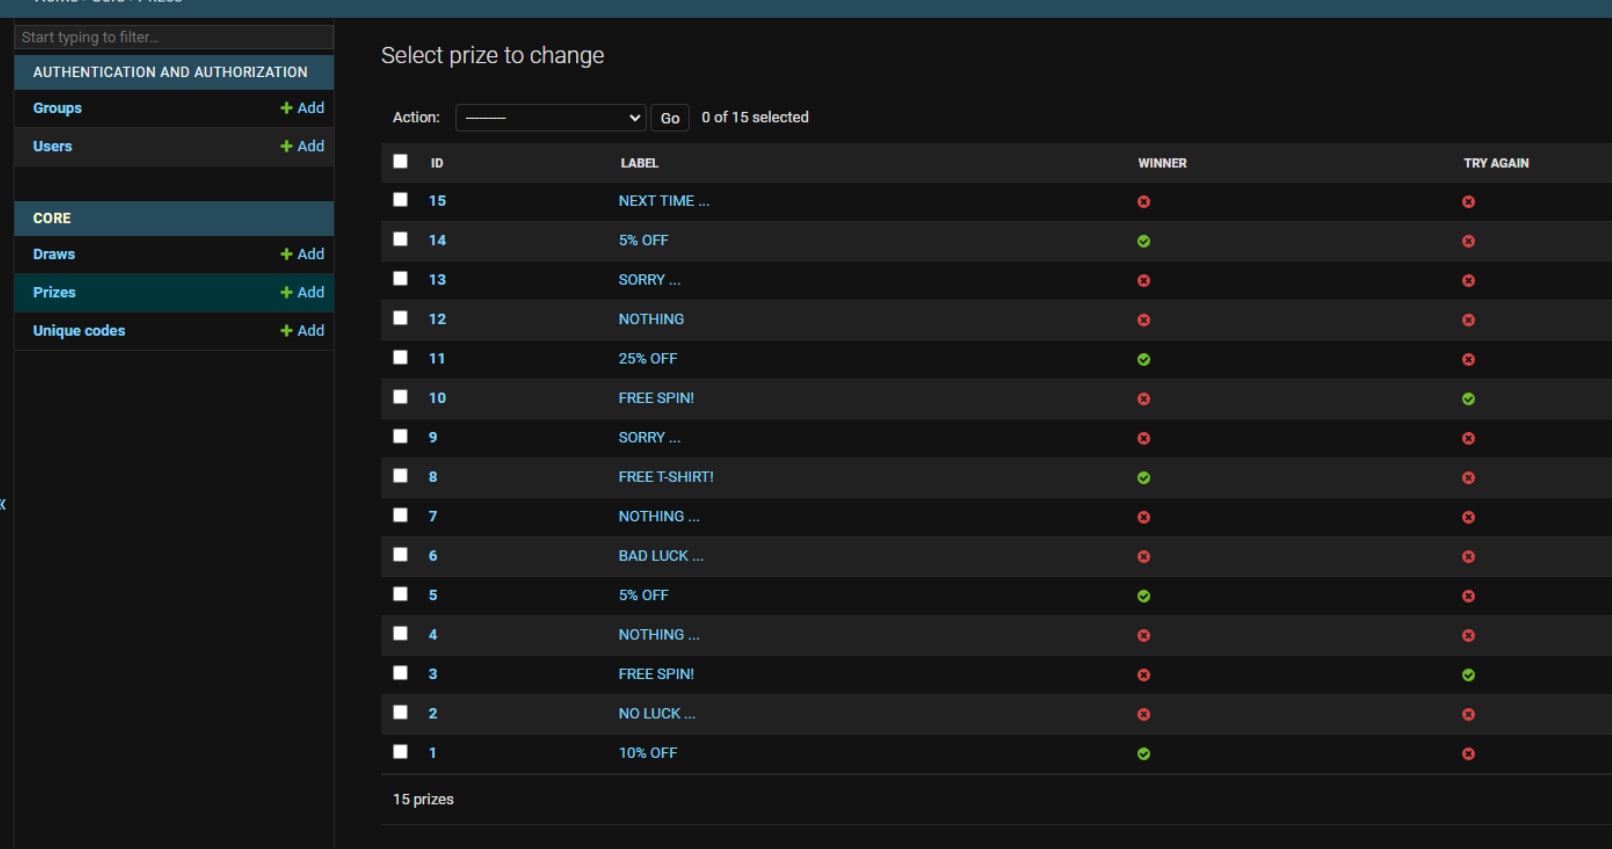Click red Try Again icon for 25% OFF row
This screenshot has width=1612, height=849.
1468,359
